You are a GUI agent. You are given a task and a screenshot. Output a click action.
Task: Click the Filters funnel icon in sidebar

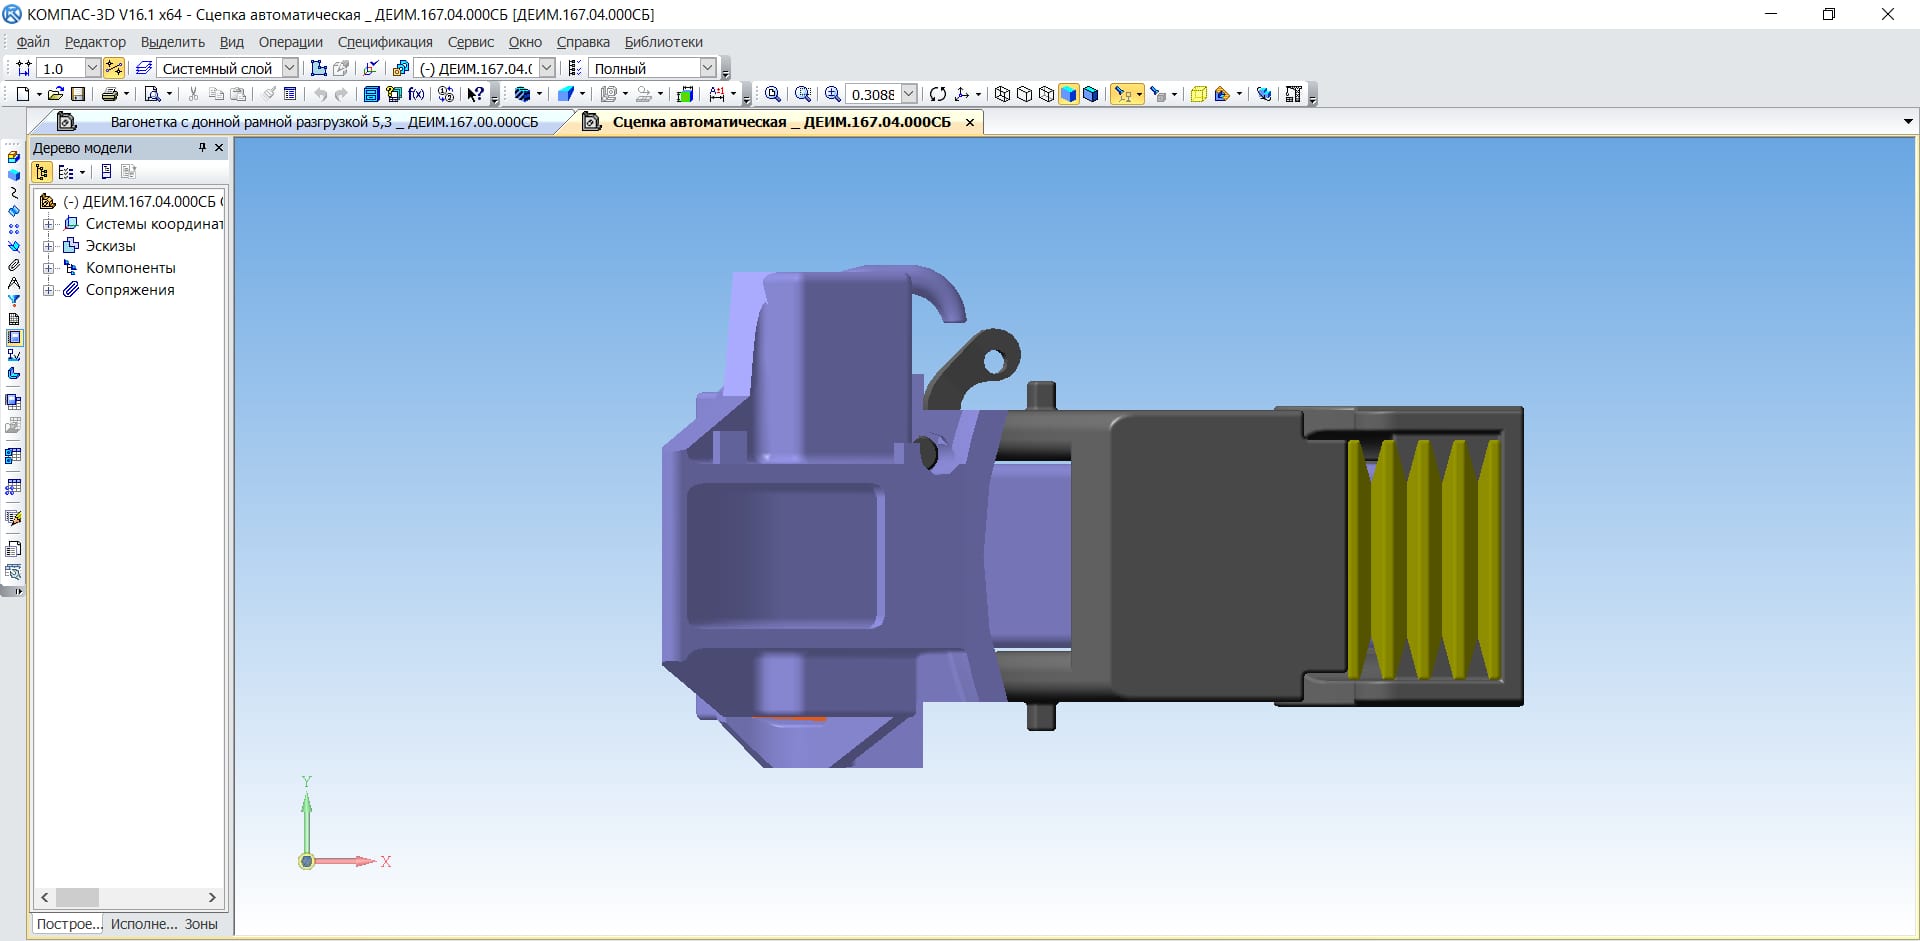(x=14, y=301)
